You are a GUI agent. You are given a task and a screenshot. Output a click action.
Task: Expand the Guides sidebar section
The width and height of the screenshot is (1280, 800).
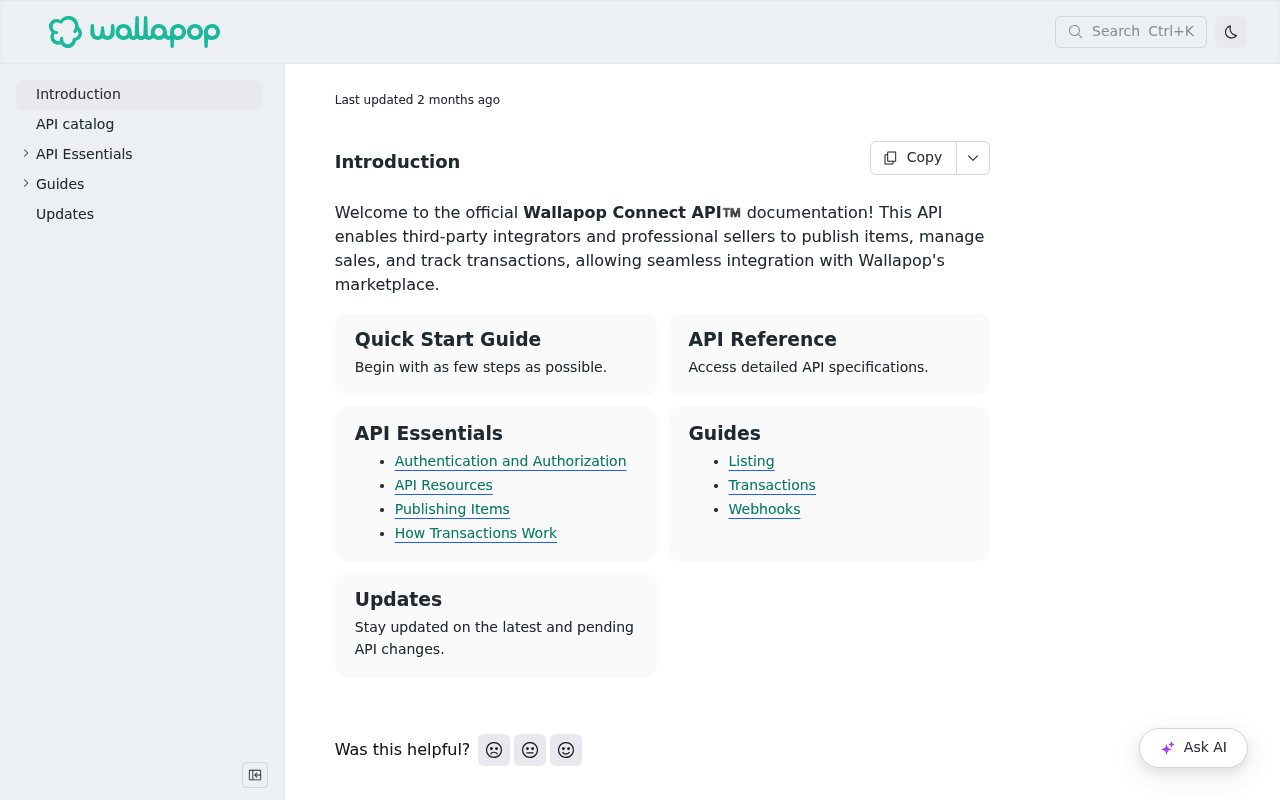[26, 184]
